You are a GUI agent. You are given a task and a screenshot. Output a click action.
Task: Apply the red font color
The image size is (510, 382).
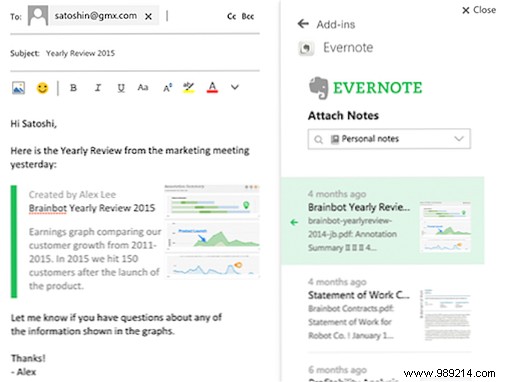pos(212,87)
